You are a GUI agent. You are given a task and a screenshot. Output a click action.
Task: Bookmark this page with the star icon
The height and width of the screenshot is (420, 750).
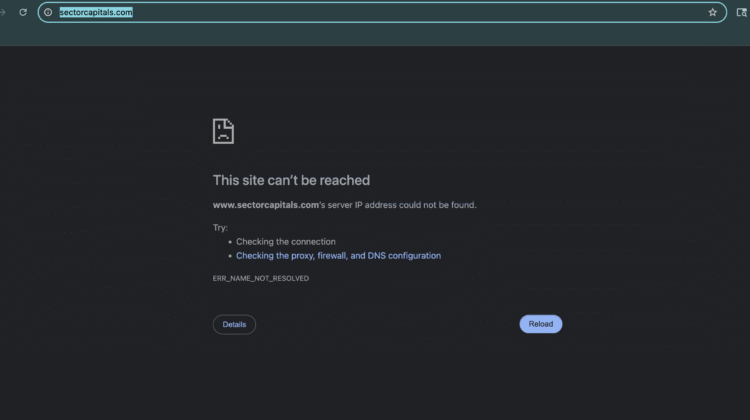pos(712,12)
